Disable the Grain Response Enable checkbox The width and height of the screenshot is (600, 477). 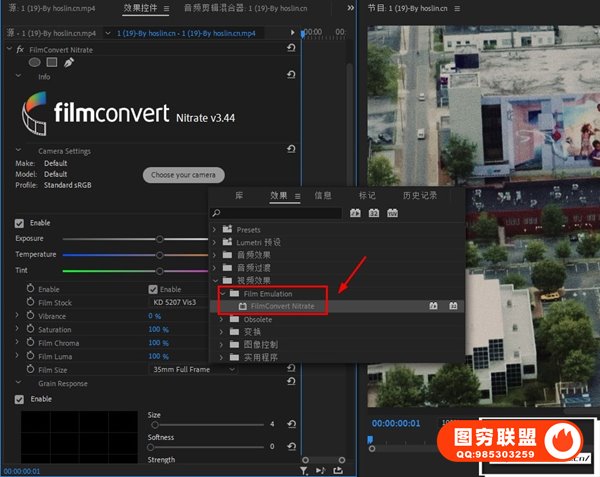click(20, 399)
